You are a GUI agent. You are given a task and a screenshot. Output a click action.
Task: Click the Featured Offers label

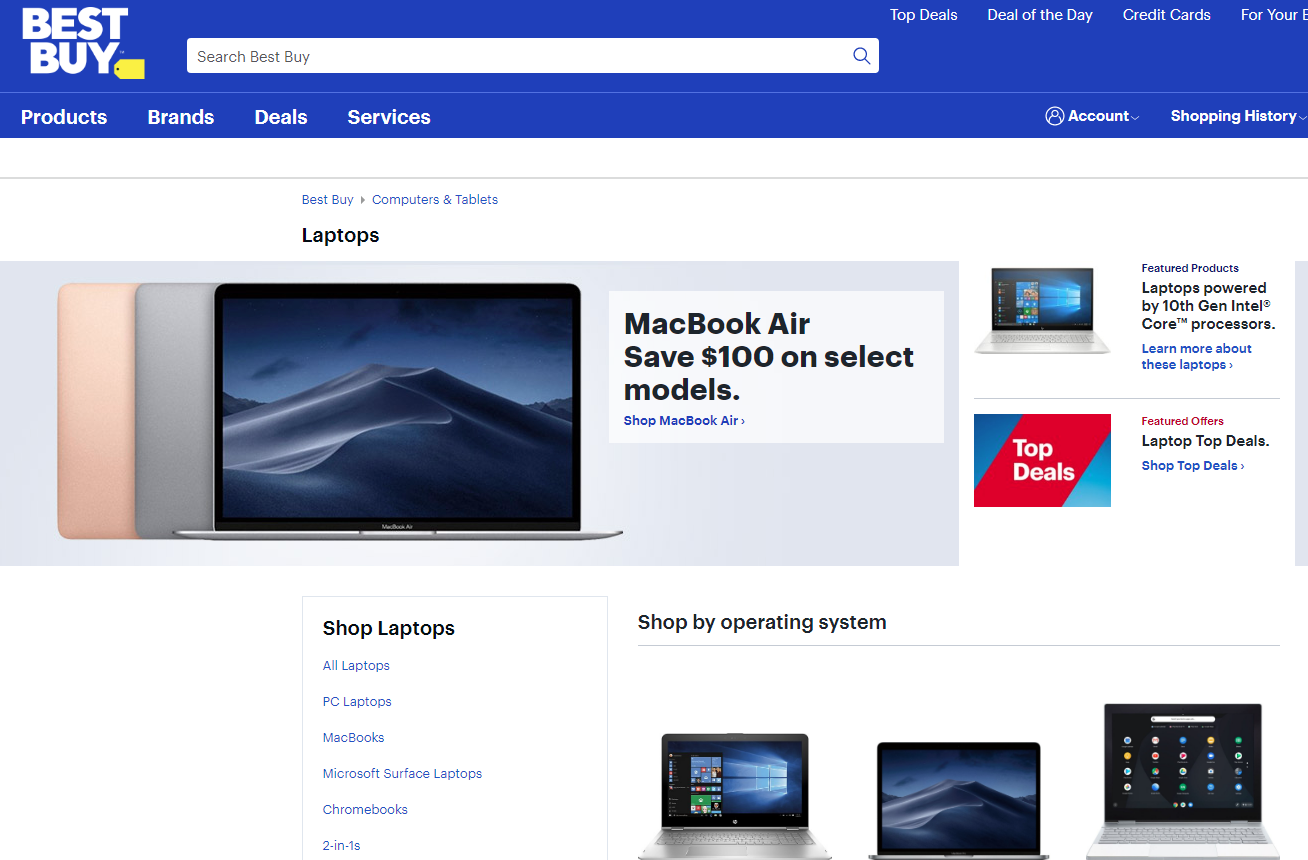[x=1183, y=421]
